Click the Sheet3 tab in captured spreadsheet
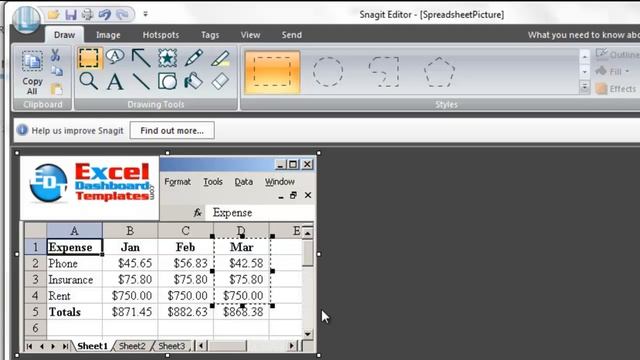 (x=171, y=346)
